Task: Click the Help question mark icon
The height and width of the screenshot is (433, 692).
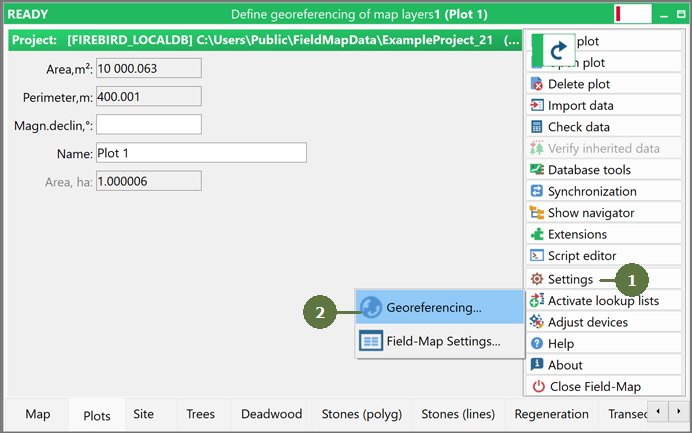Action: coord(537,343)
